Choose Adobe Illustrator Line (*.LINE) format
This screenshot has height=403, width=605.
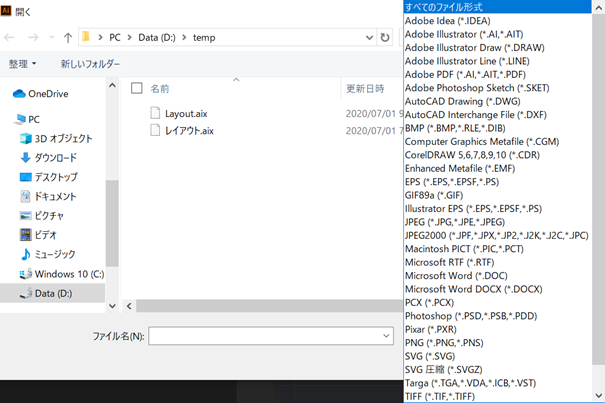(497, 61)
